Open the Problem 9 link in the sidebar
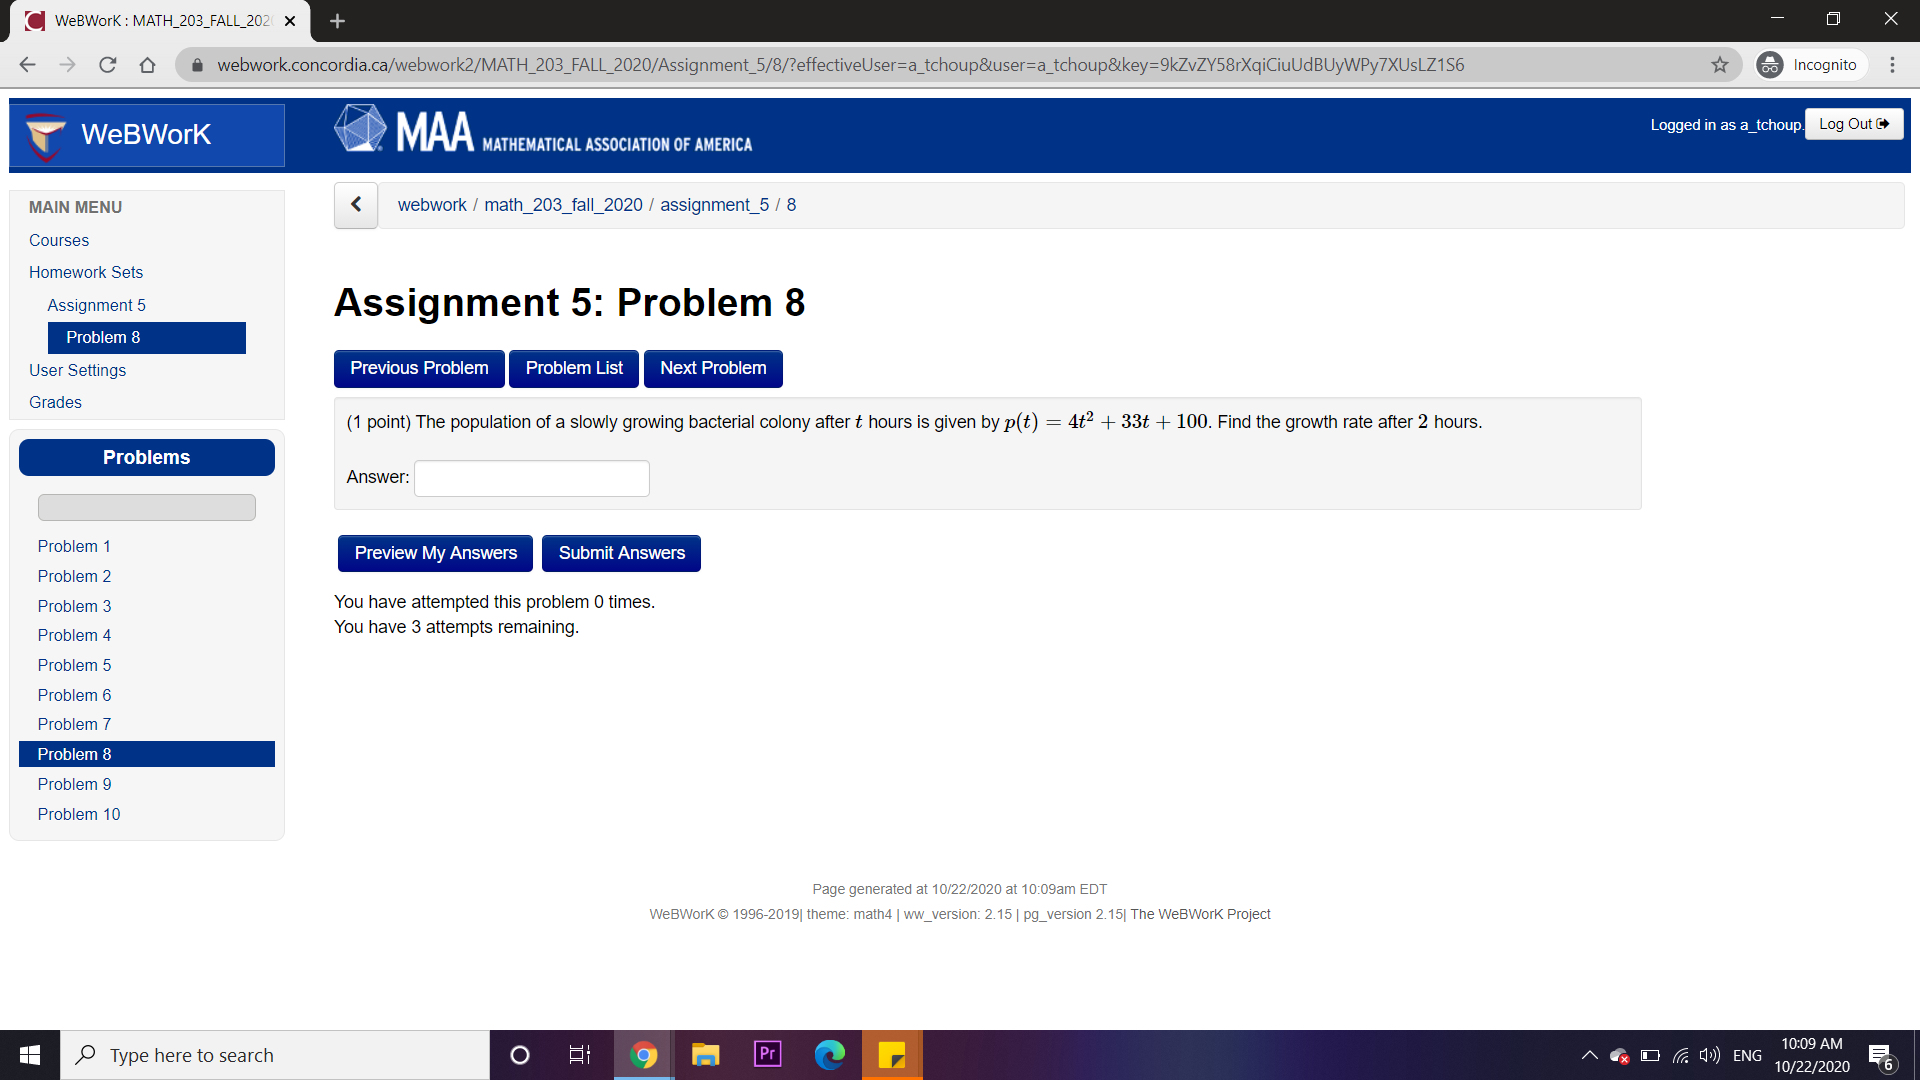1920x1080 pixels. [x=74, y=784]
